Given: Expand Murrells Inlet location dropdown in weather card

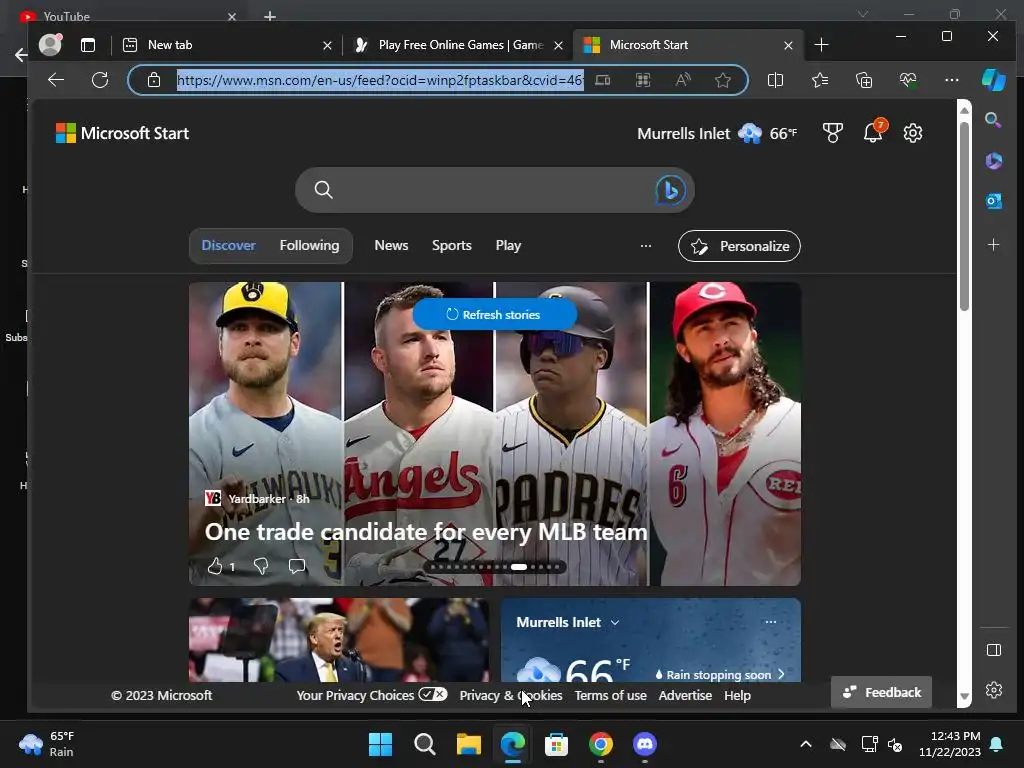Looking at the screenshot, I should click(615, 622).
